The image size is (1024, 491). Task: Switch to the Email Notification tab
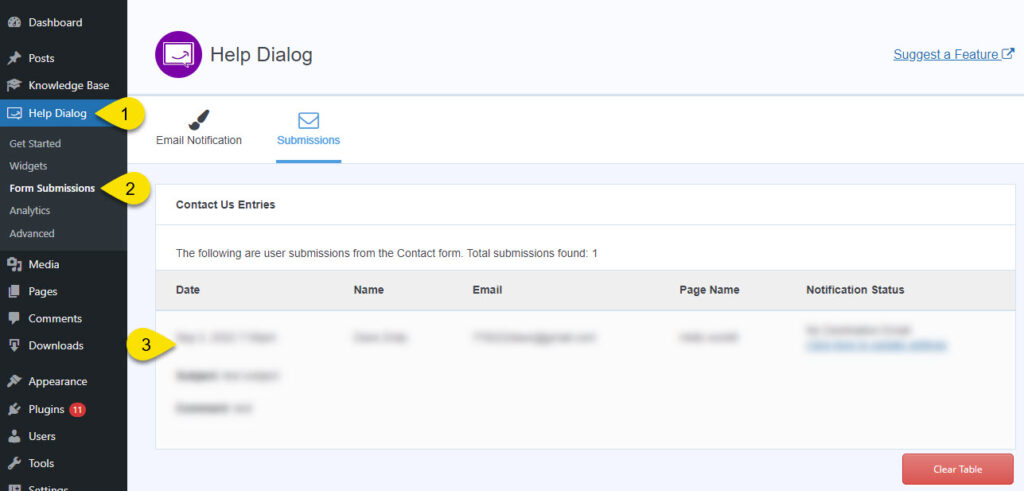199,129
